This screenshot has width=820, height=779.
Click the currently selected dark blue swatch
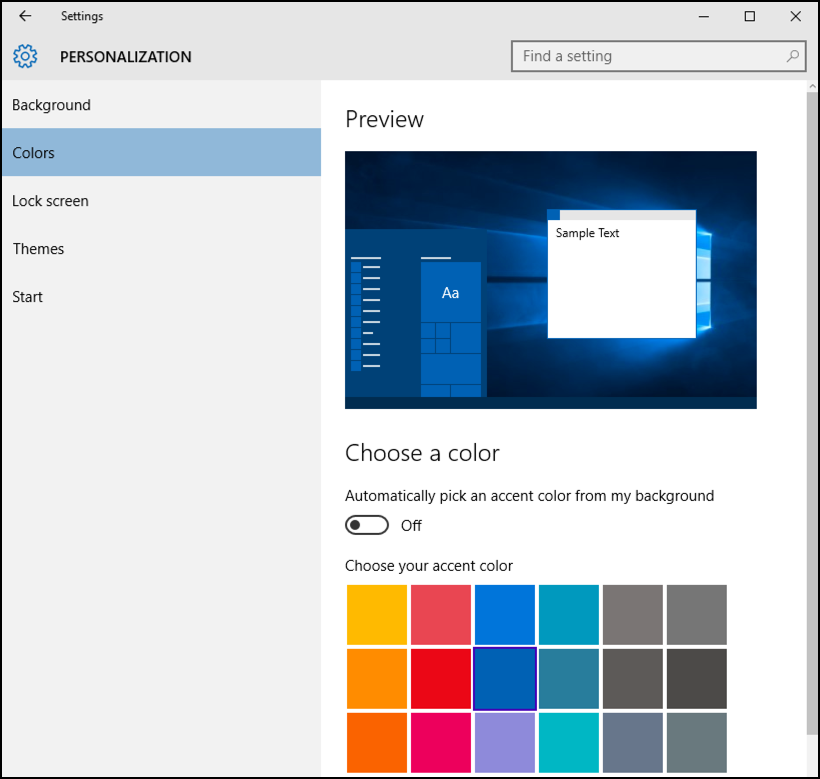504,678
